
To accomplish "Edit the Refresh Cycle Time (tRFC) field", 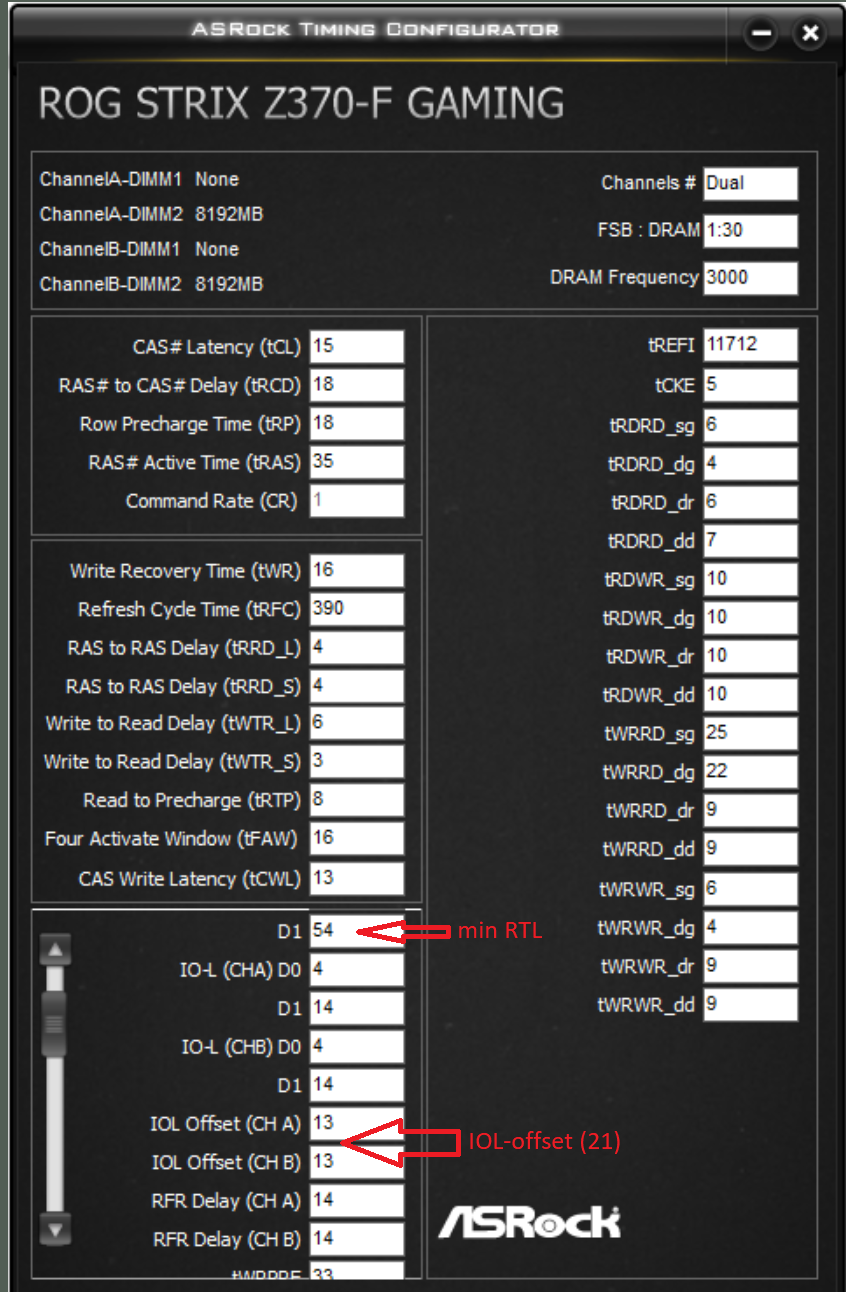I will click(357, 609).
